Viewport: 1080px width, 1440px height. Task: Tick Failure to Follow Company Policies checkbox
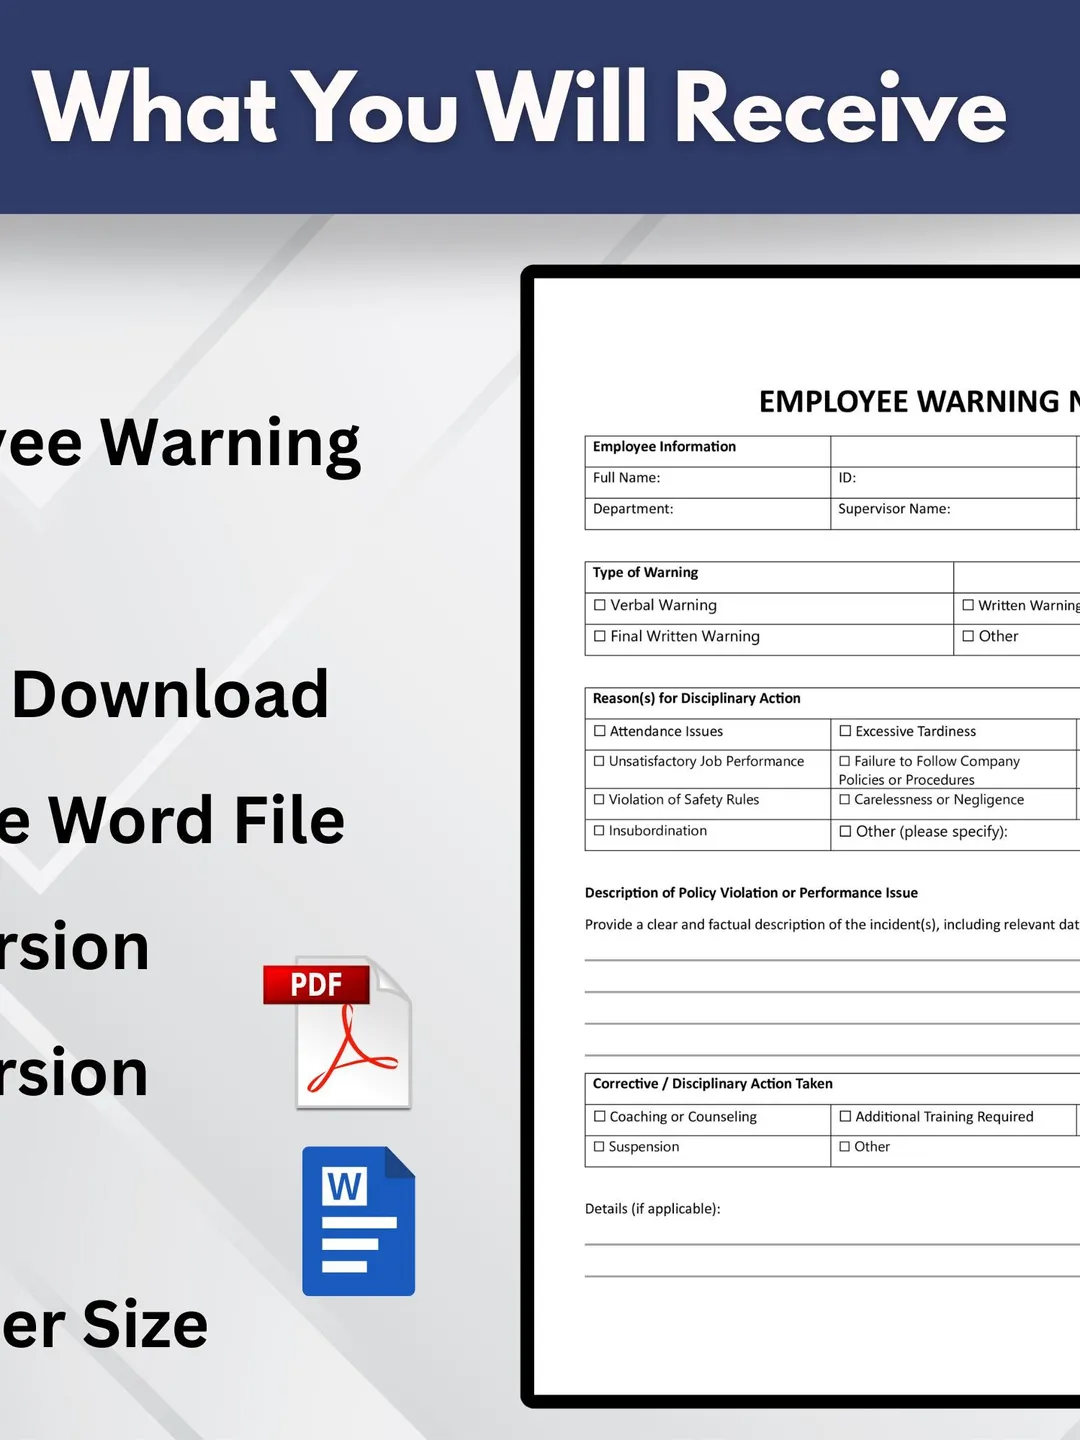pyautogui.click(x=845, y=761)
